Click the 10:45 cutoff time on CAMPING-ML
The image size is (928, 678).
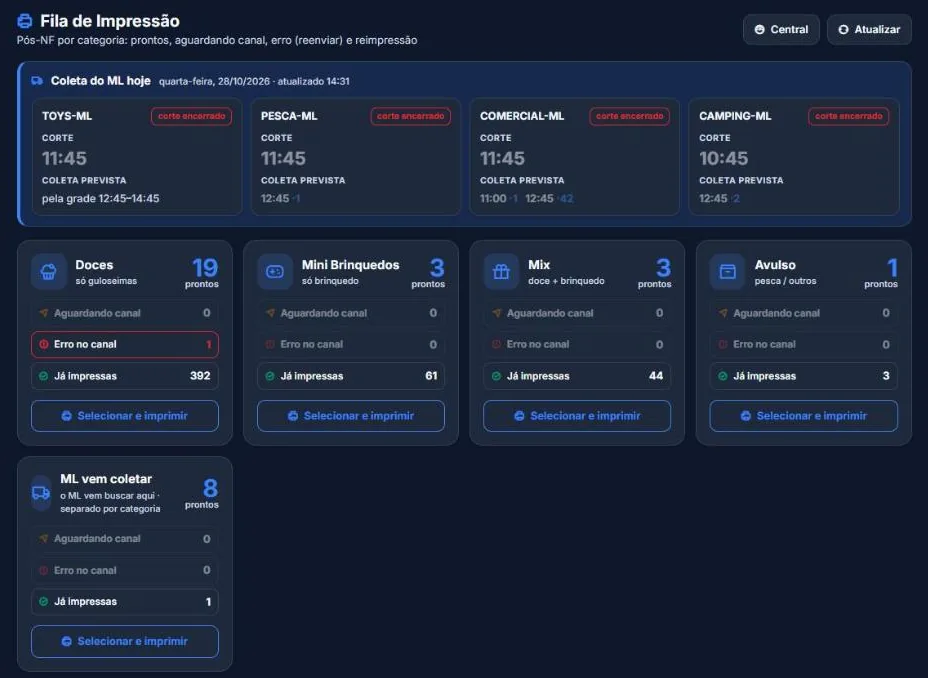(x=723, y=158)
